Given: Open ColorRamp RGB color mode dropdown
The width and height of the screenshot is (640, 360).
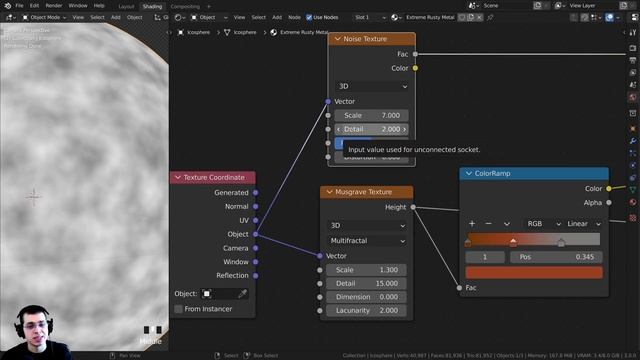Looking at the screenshot, I should 543,224.
